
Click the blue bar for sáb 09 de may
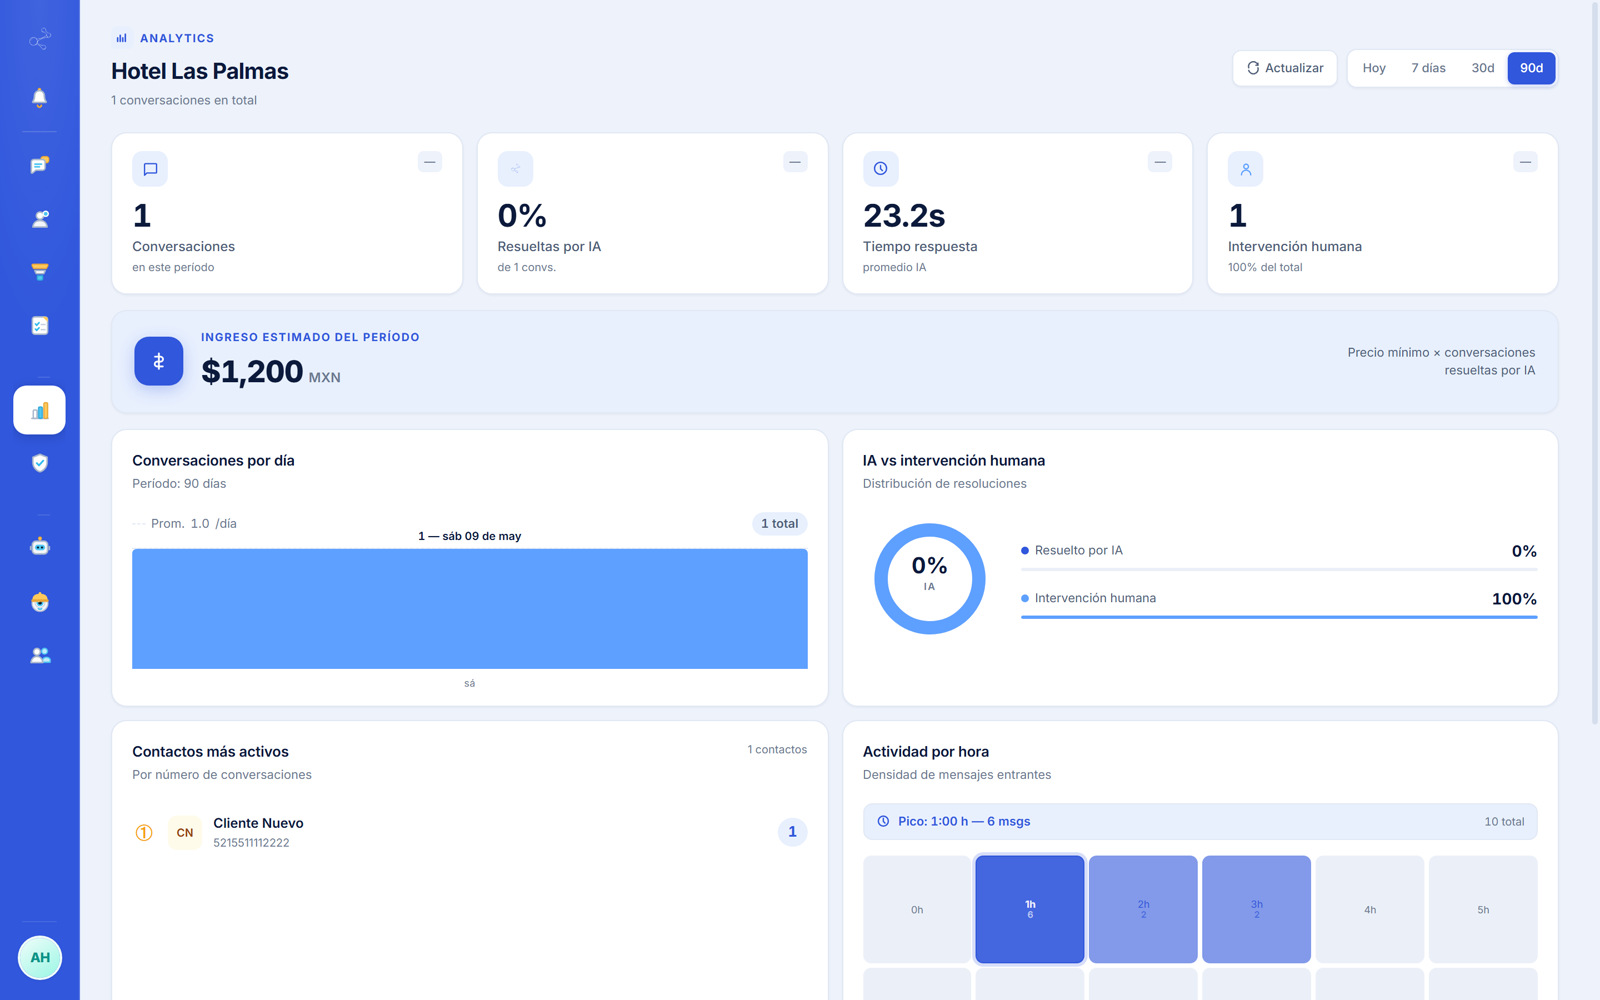(470, 608)
